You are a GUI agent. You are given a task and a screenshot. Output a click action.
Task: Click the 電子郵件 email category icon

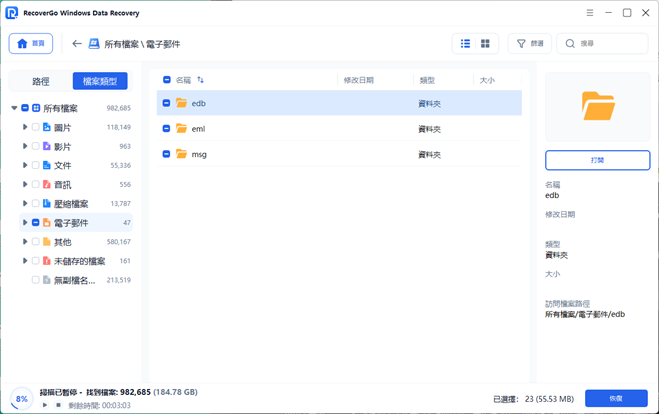click(47, 222)
